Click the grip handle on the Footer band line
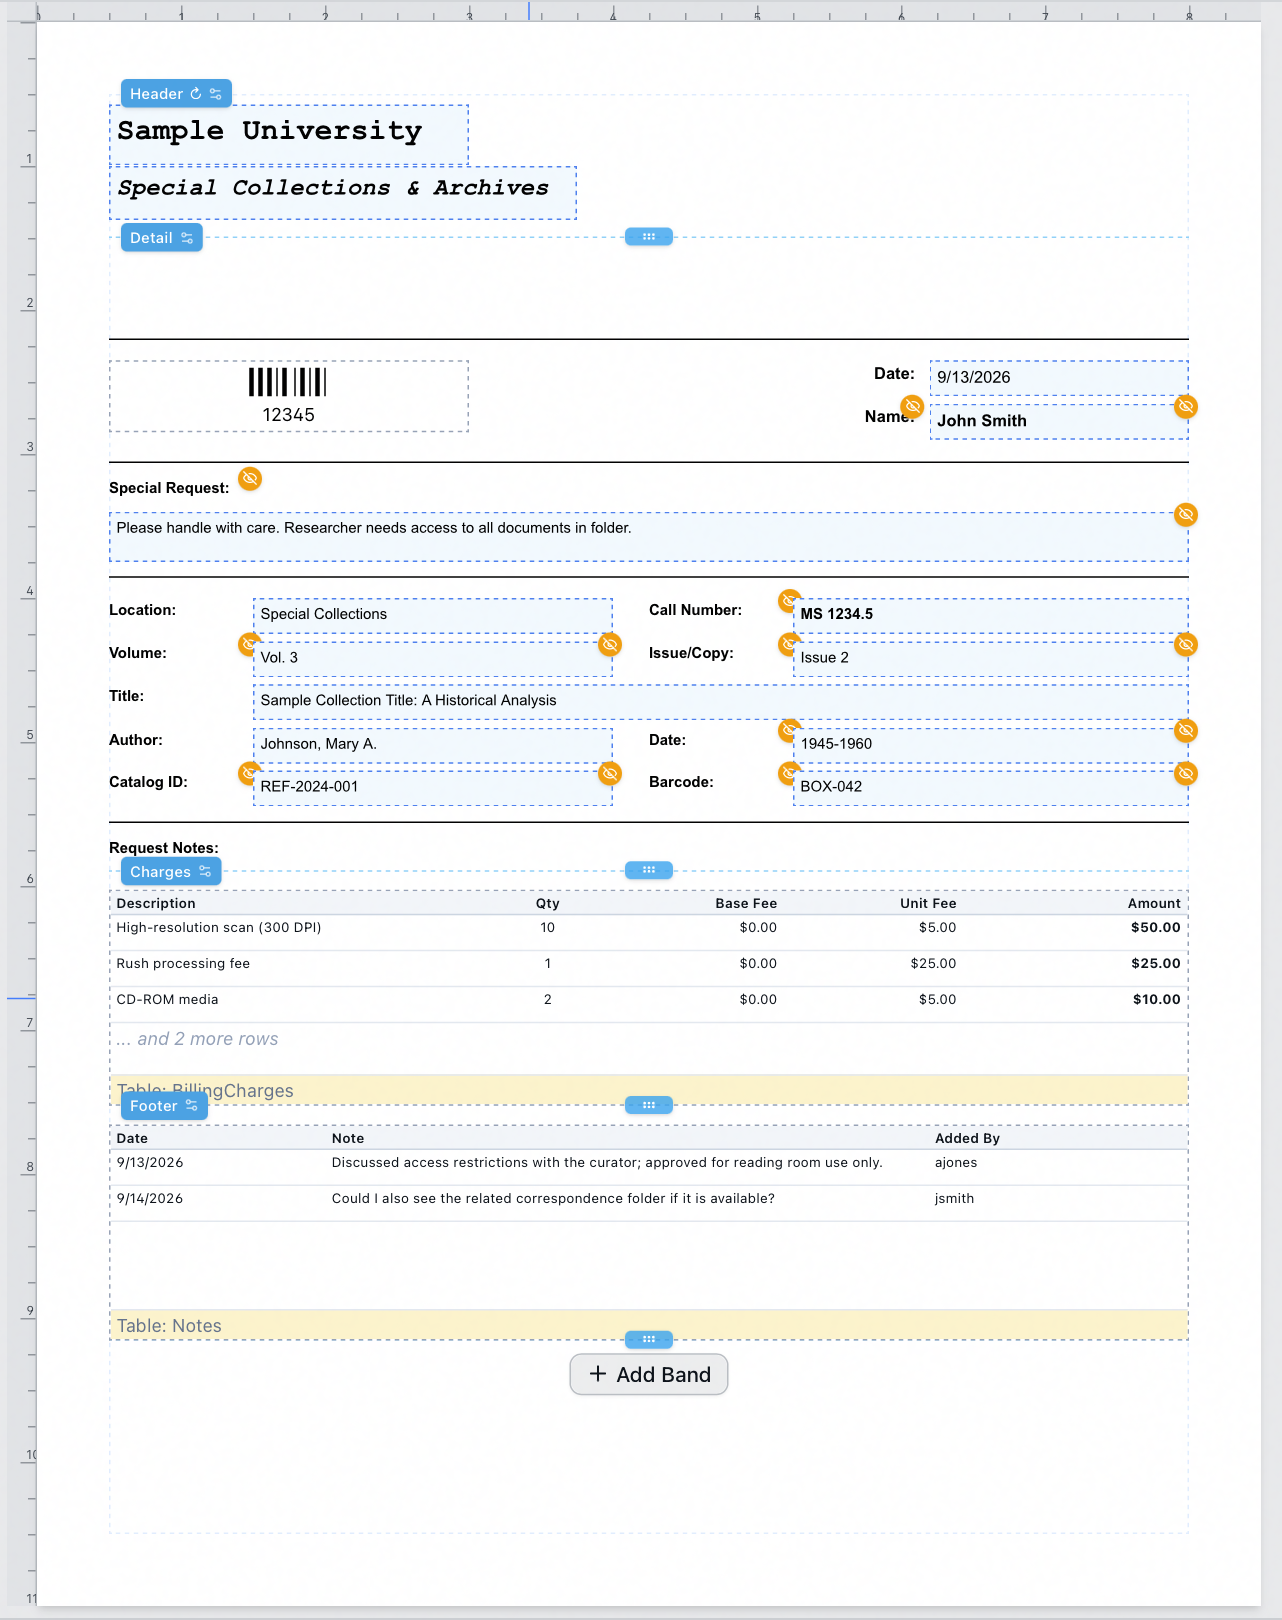The image size is (1282, 1620). coord(649,1105)
